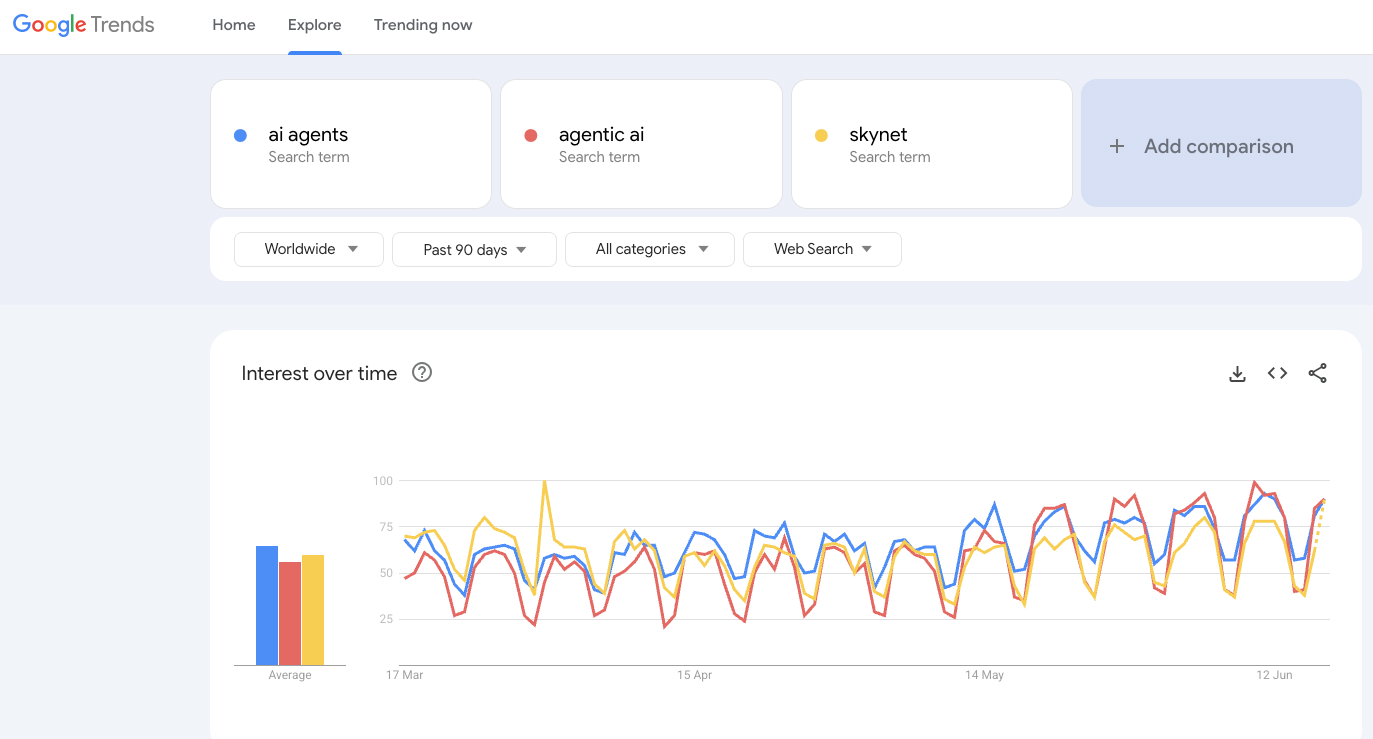Edit the 'ai agents' search term
Screen dimensions: 1373x739
pyautogui.click(x=351, y=144)
